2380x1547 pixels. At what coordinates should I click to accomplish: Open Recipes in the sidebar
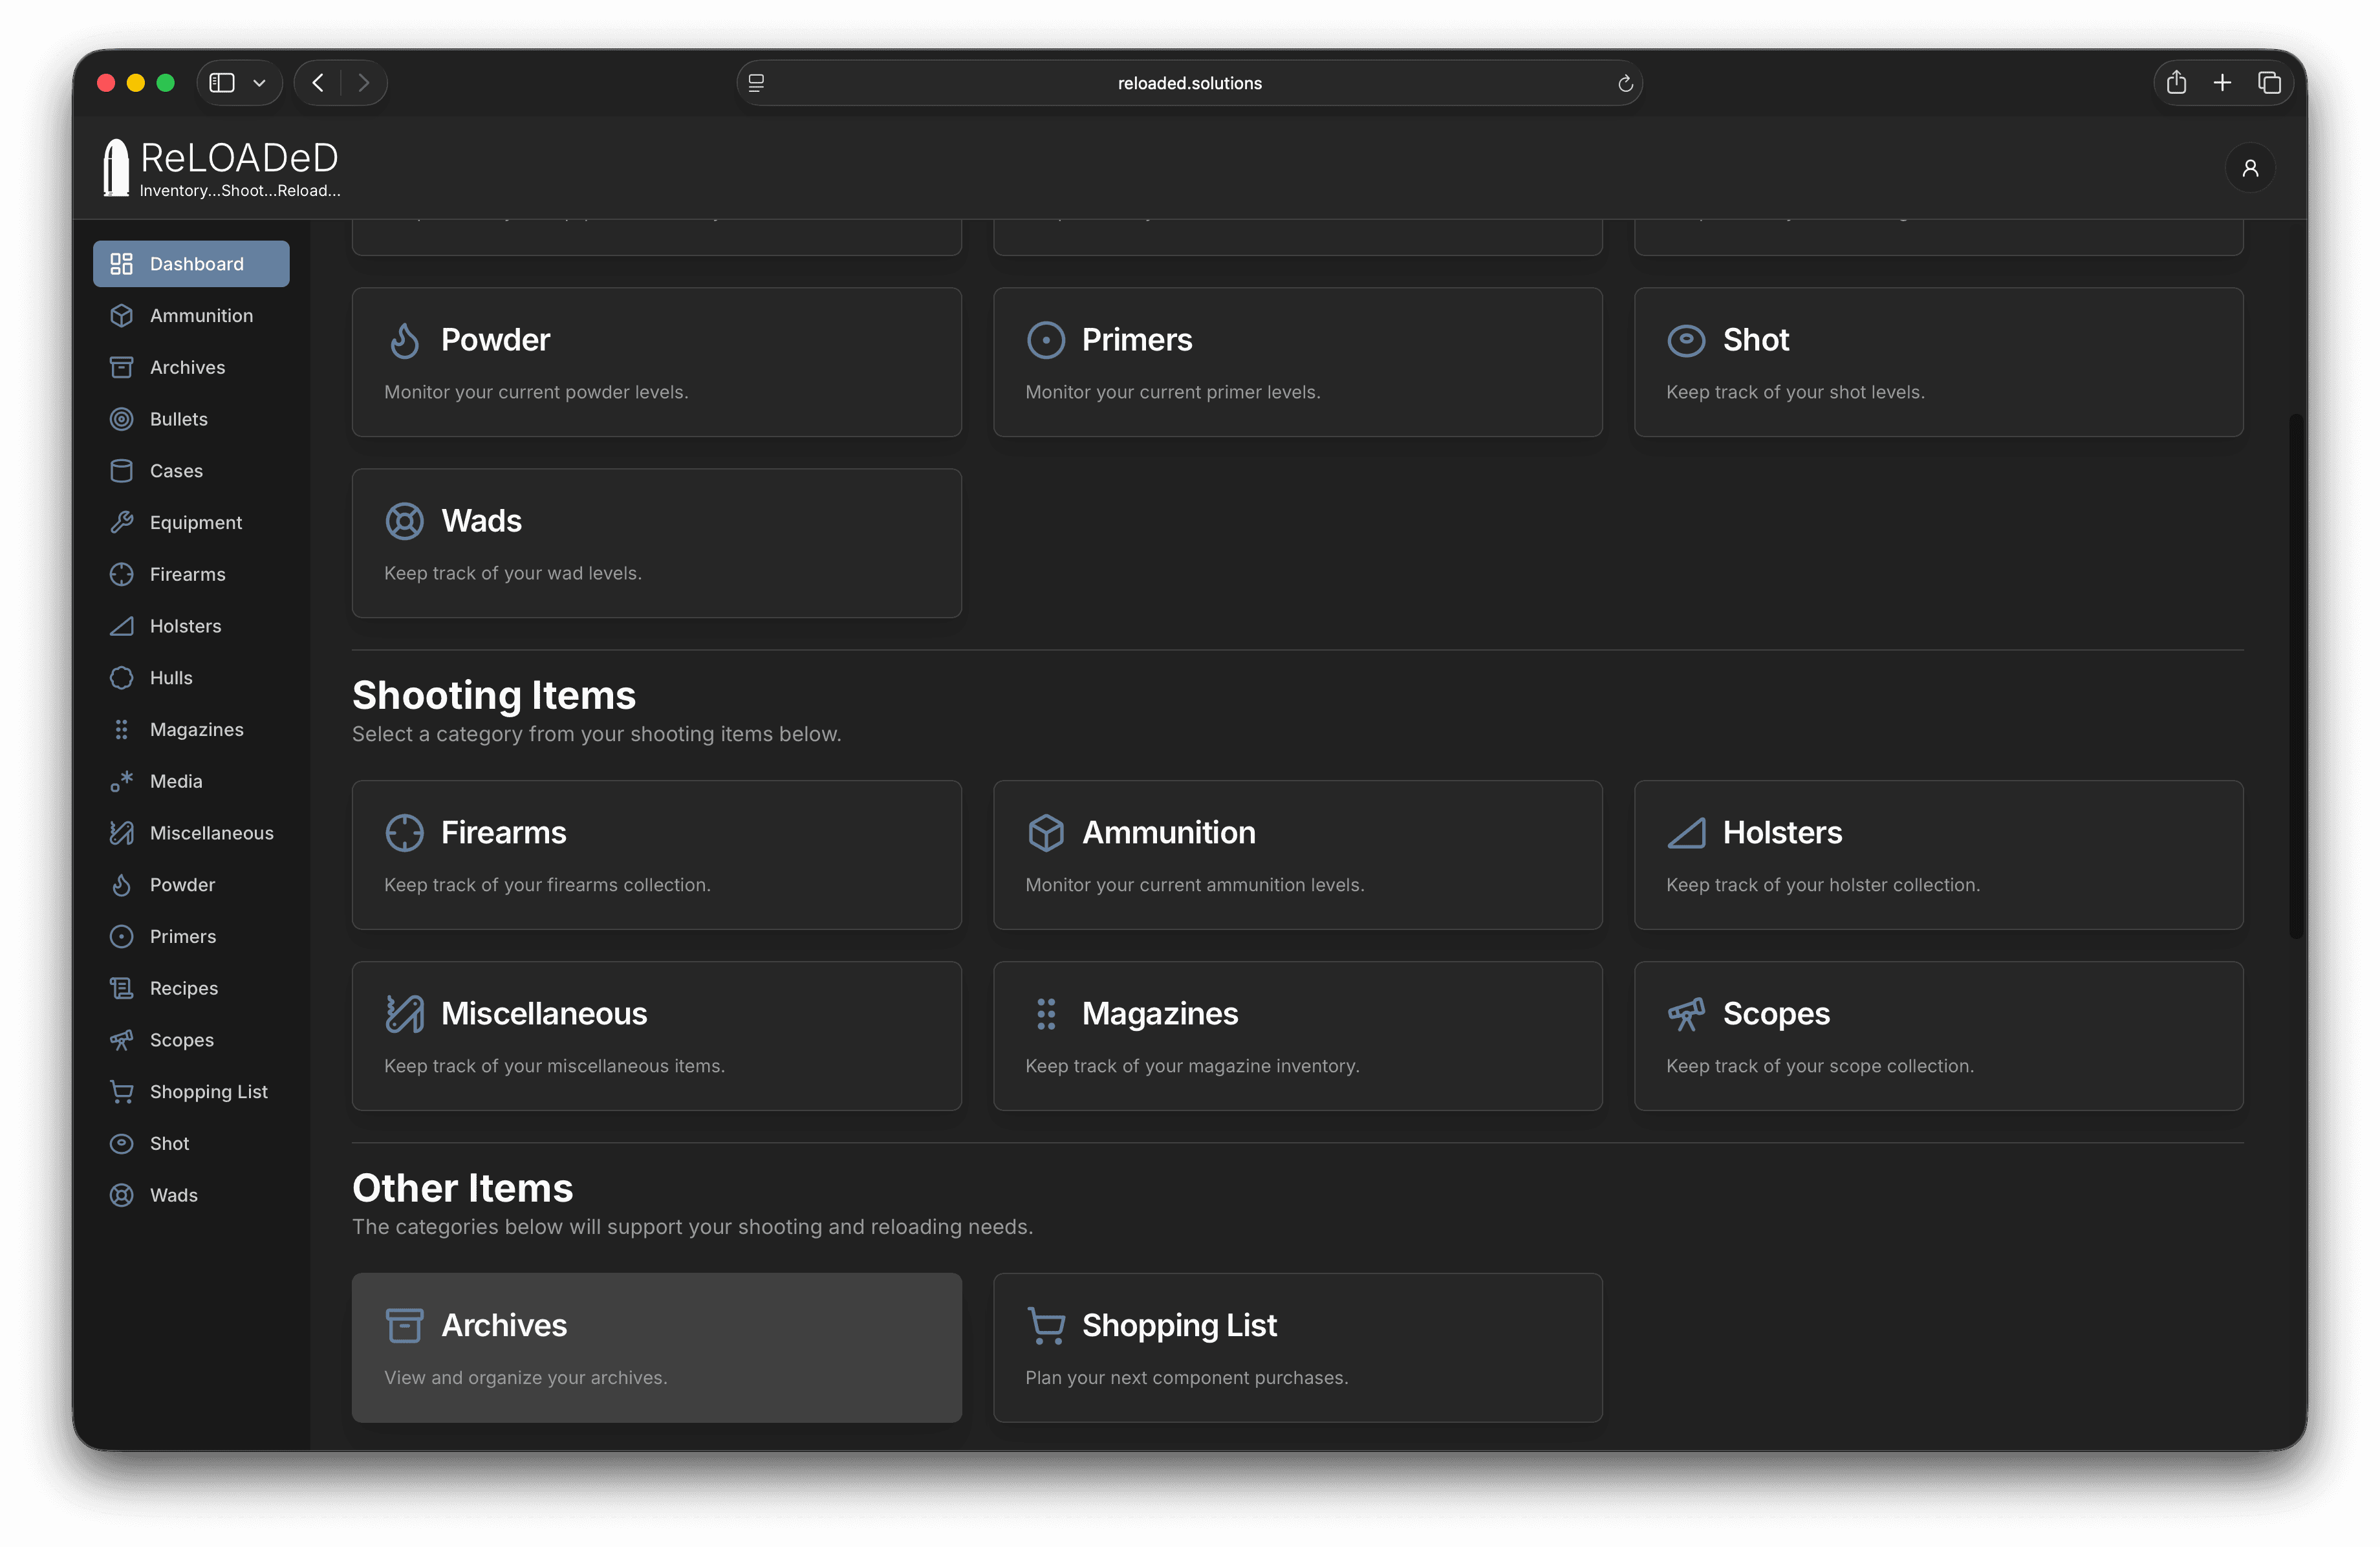[191, 988]
